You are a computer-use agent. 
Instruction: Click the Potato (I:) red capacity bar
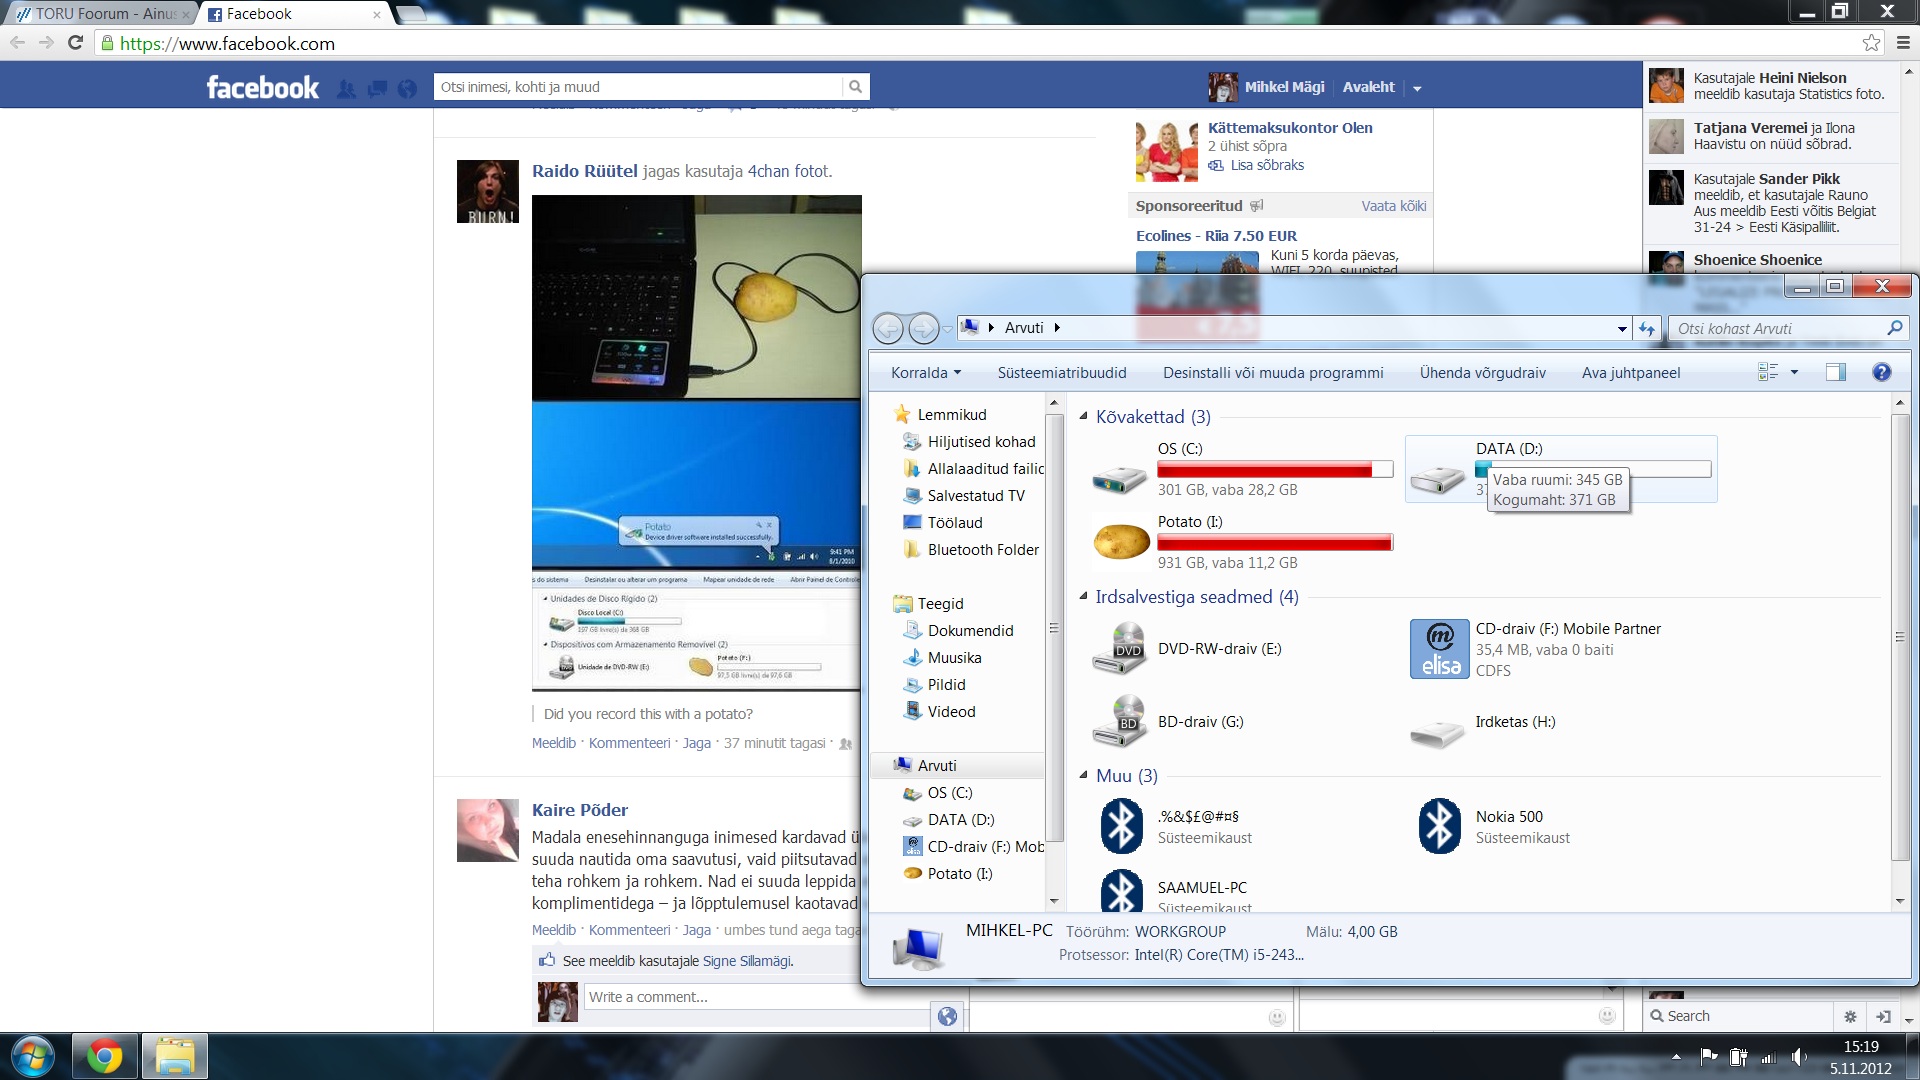click(1275, 542)
